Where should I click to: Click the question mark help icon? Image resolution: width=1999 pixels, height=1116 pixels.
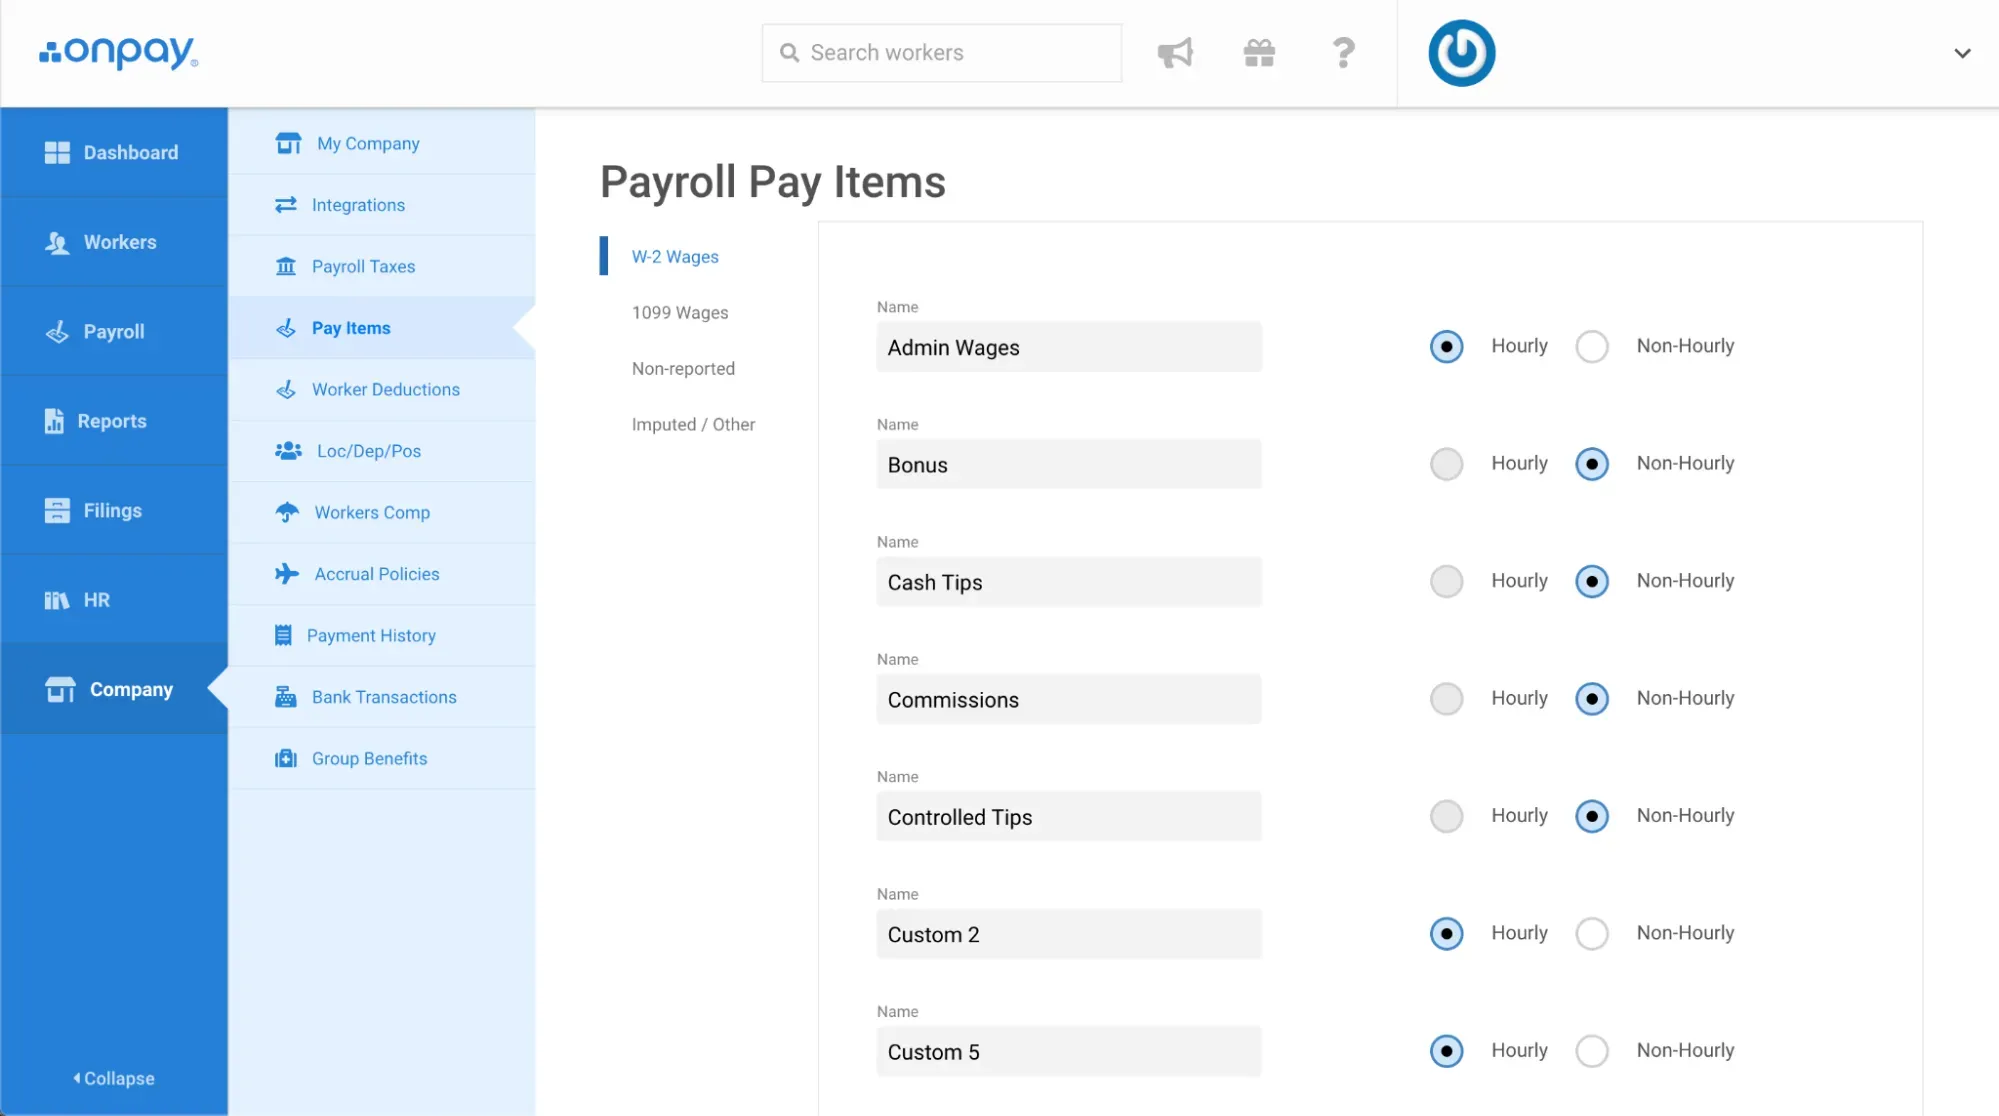pos(1343,53)
